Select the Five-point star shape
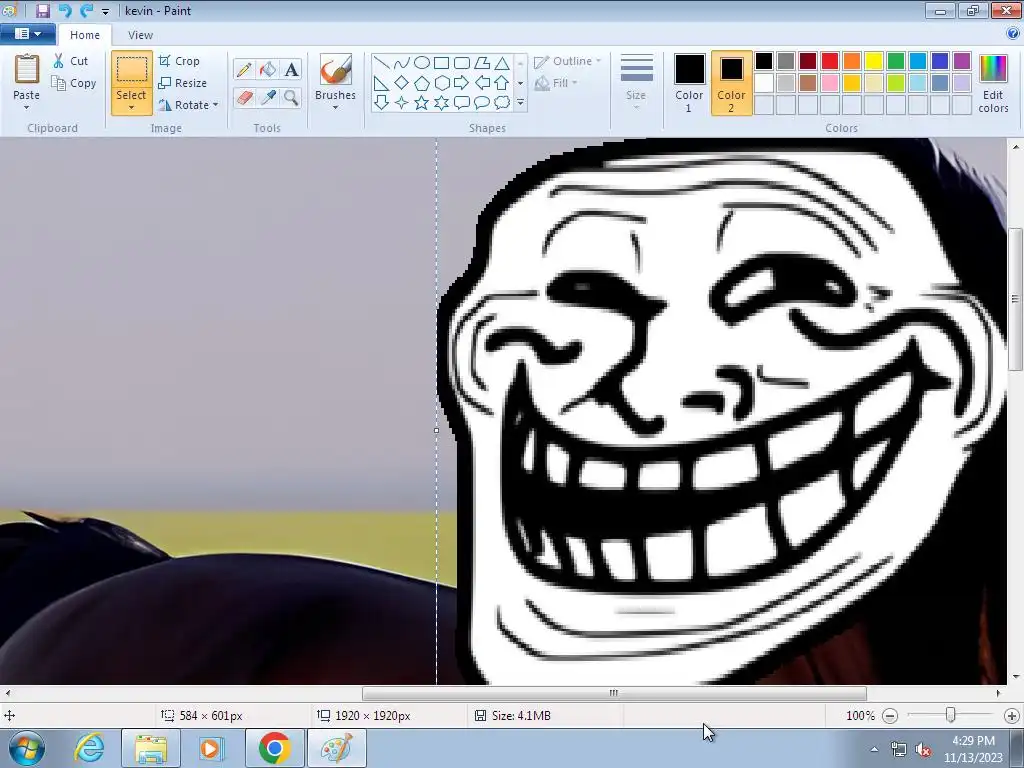1024x768 pixels. tap(422, 103)
